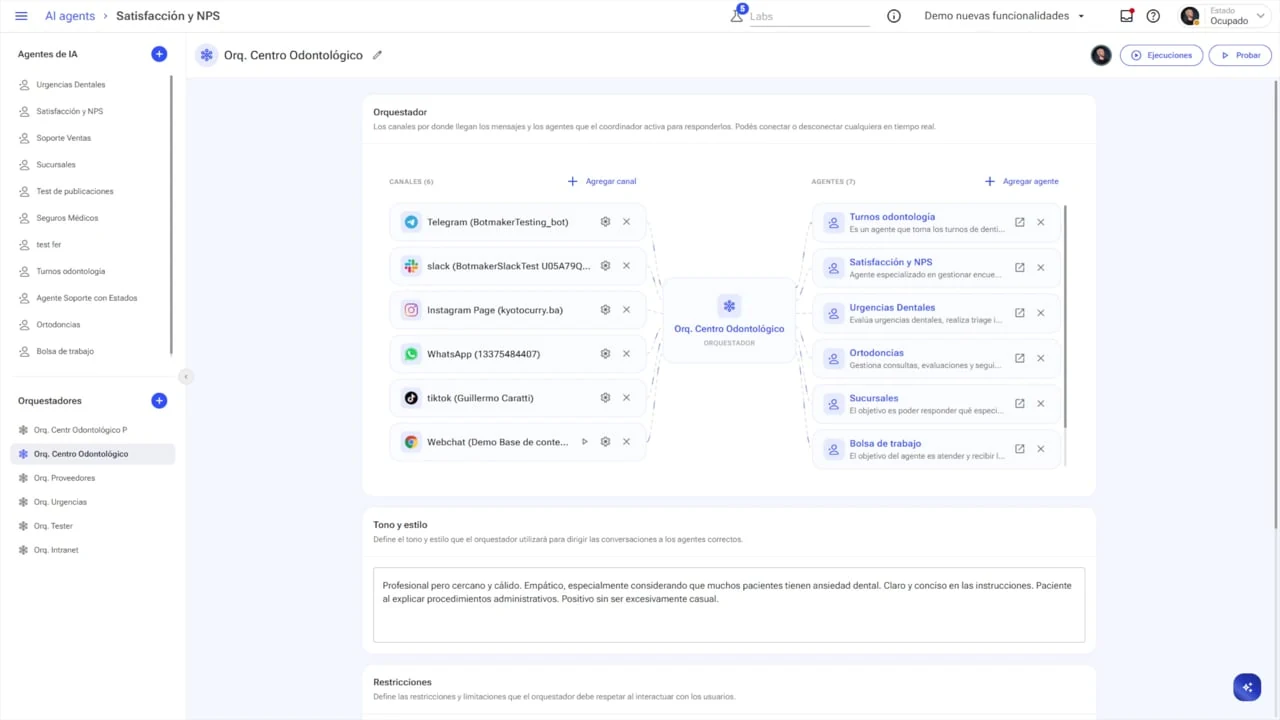Viewport: 1280px width, 720px height.
Task: Click the Telegram channel icon
Action: tap(411, 222)
